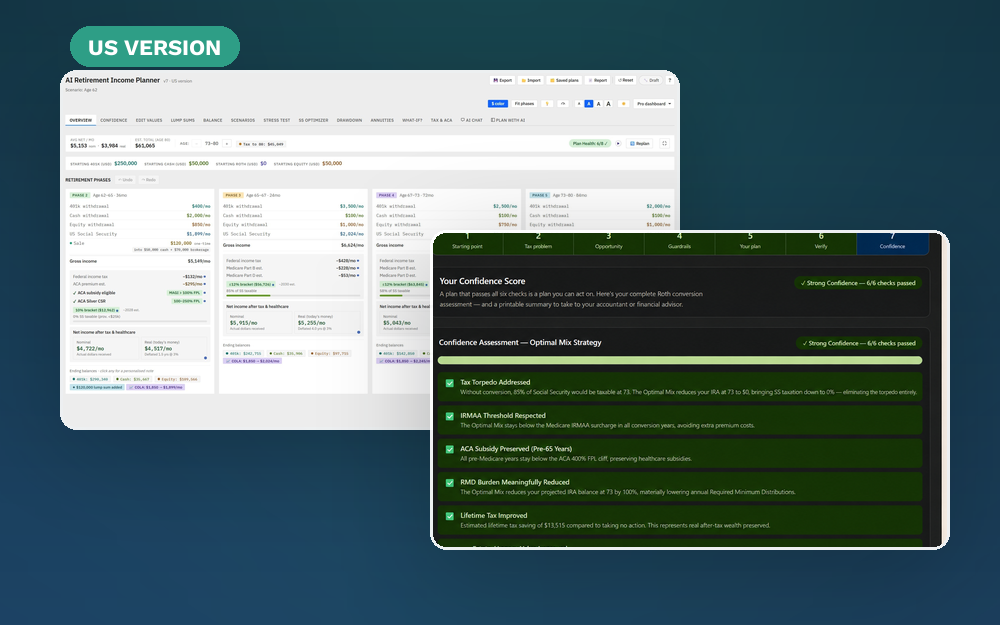This screenshot has width=1000, height=625.
Task: Click the sun theme icon
Action: (x=624, y=103)
